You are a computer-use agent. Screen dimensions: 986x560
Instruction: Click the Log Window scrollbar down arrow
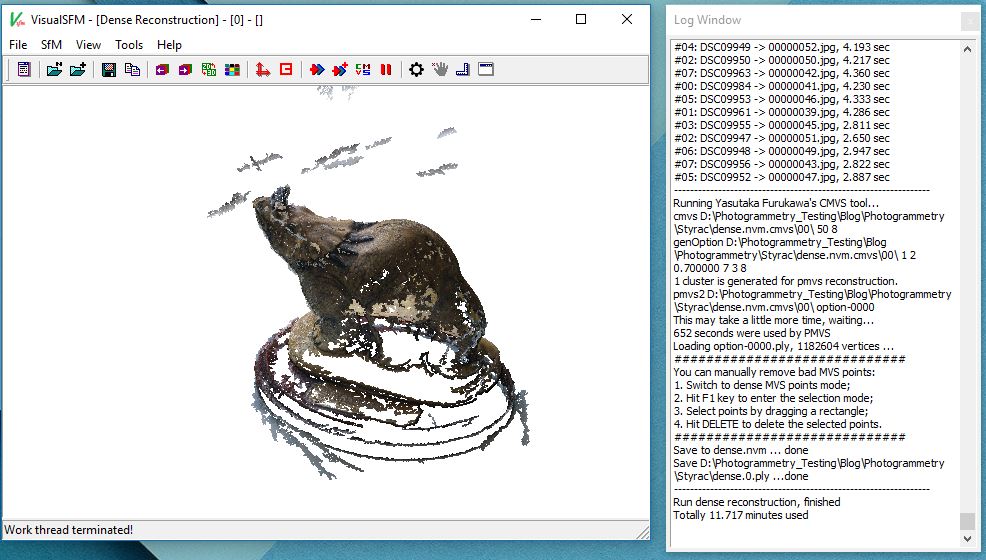(967, 540)
